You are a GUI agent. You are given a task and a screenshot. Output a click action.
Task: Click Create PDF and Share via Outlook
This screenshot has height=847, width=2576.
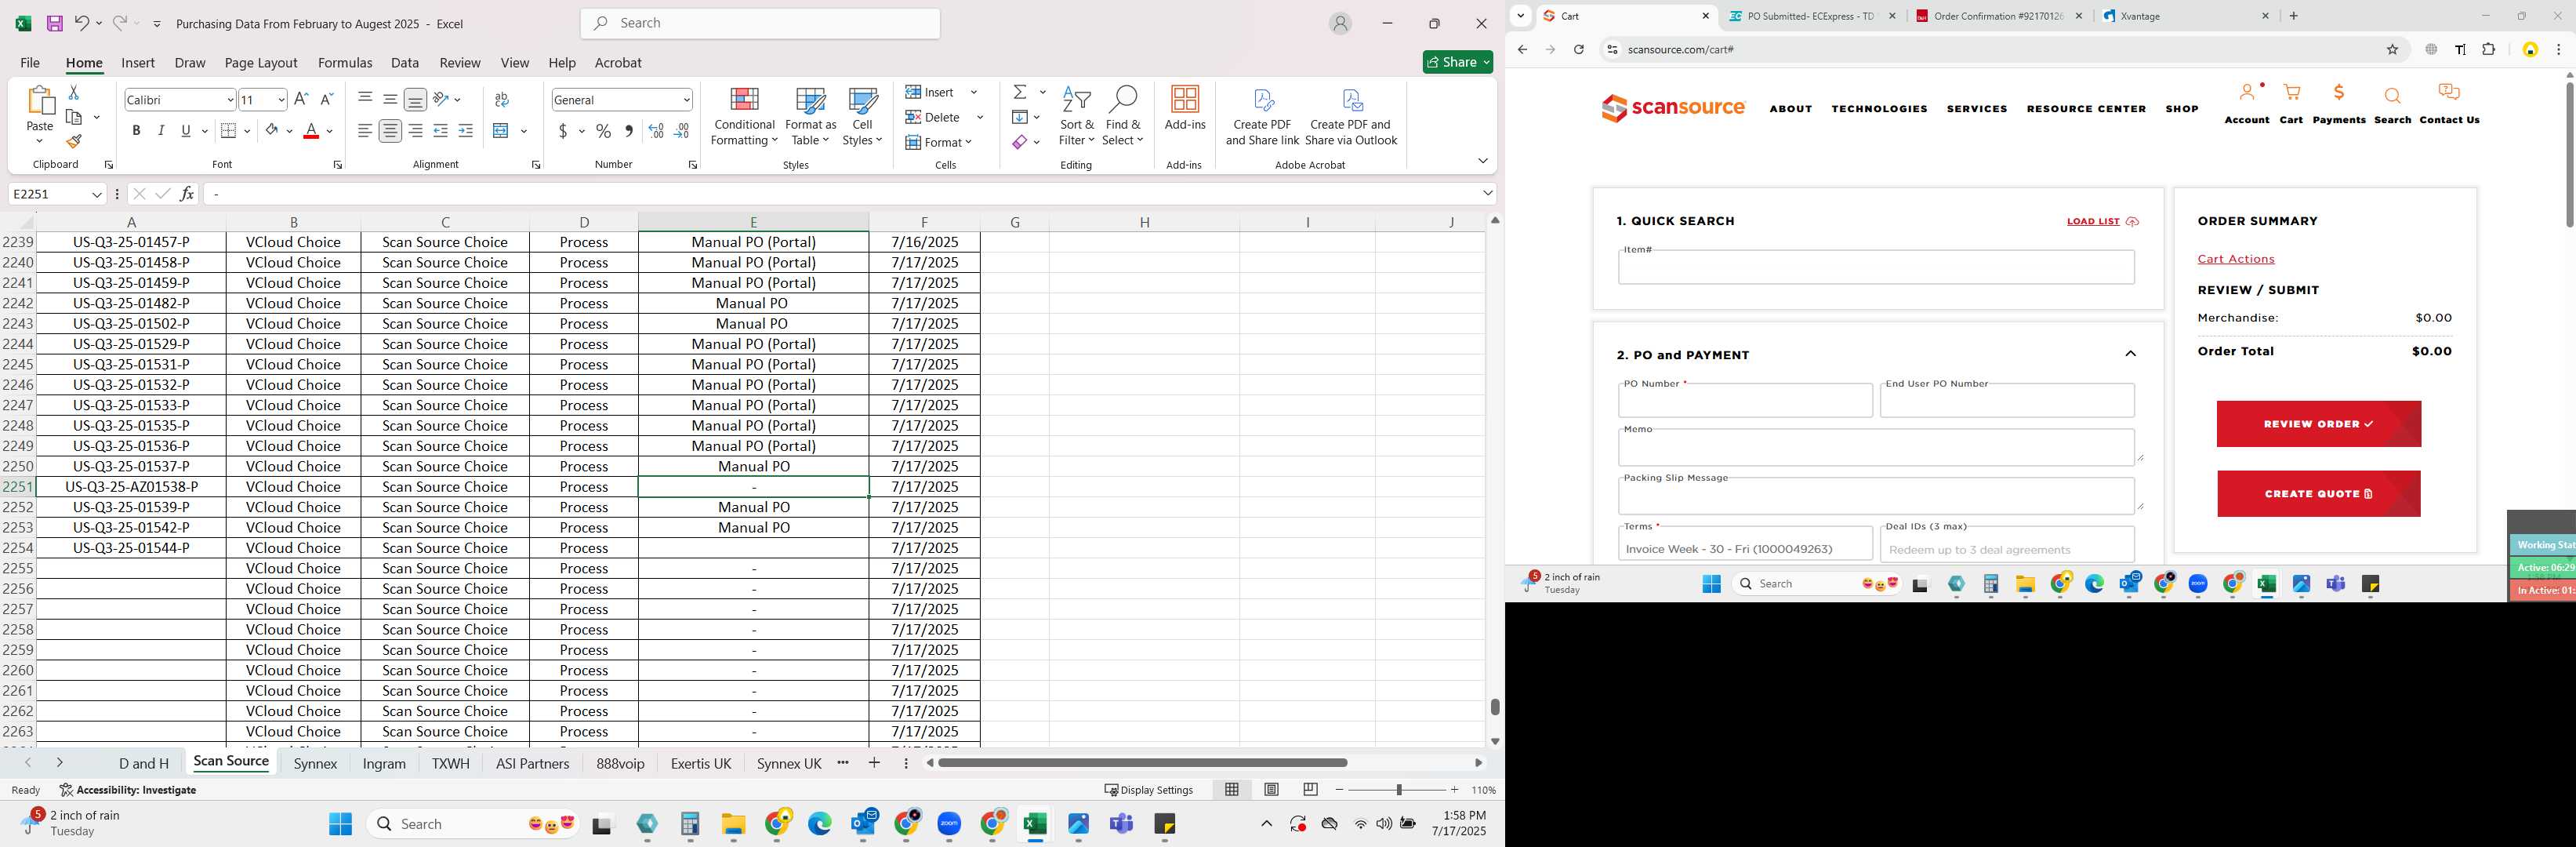[1351, 117]
